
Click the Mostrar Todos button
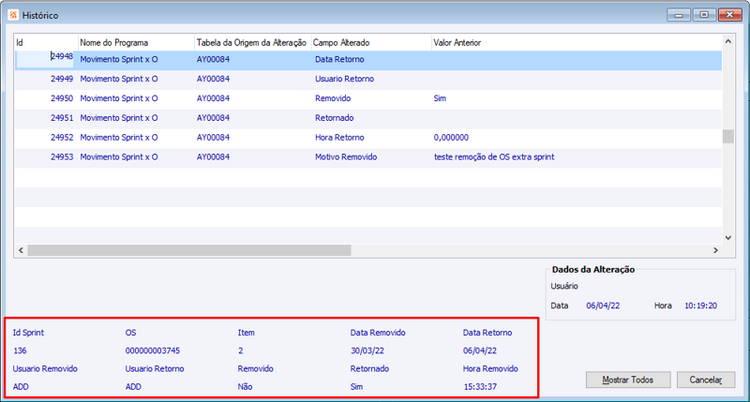(628, 380)
